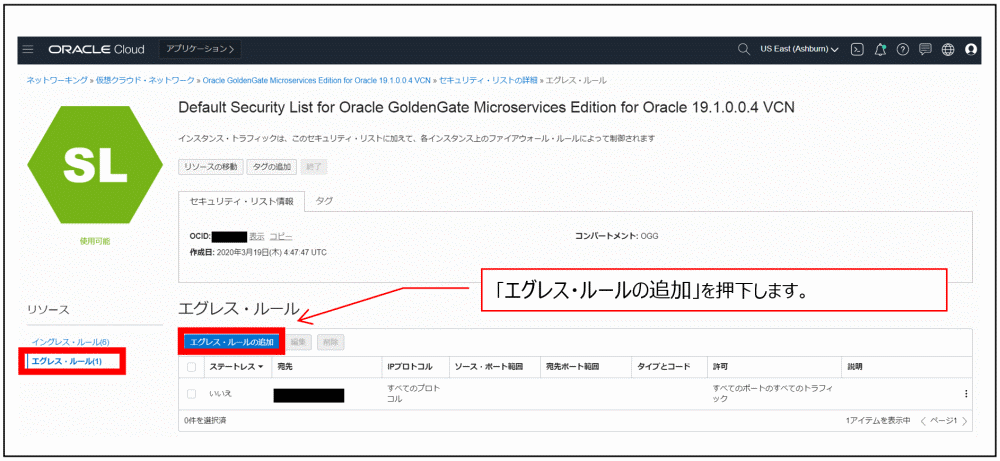This screenshot has width=1000, height=461.
Task: Click the Oracle Cloud logo
Action: point(96,50)
